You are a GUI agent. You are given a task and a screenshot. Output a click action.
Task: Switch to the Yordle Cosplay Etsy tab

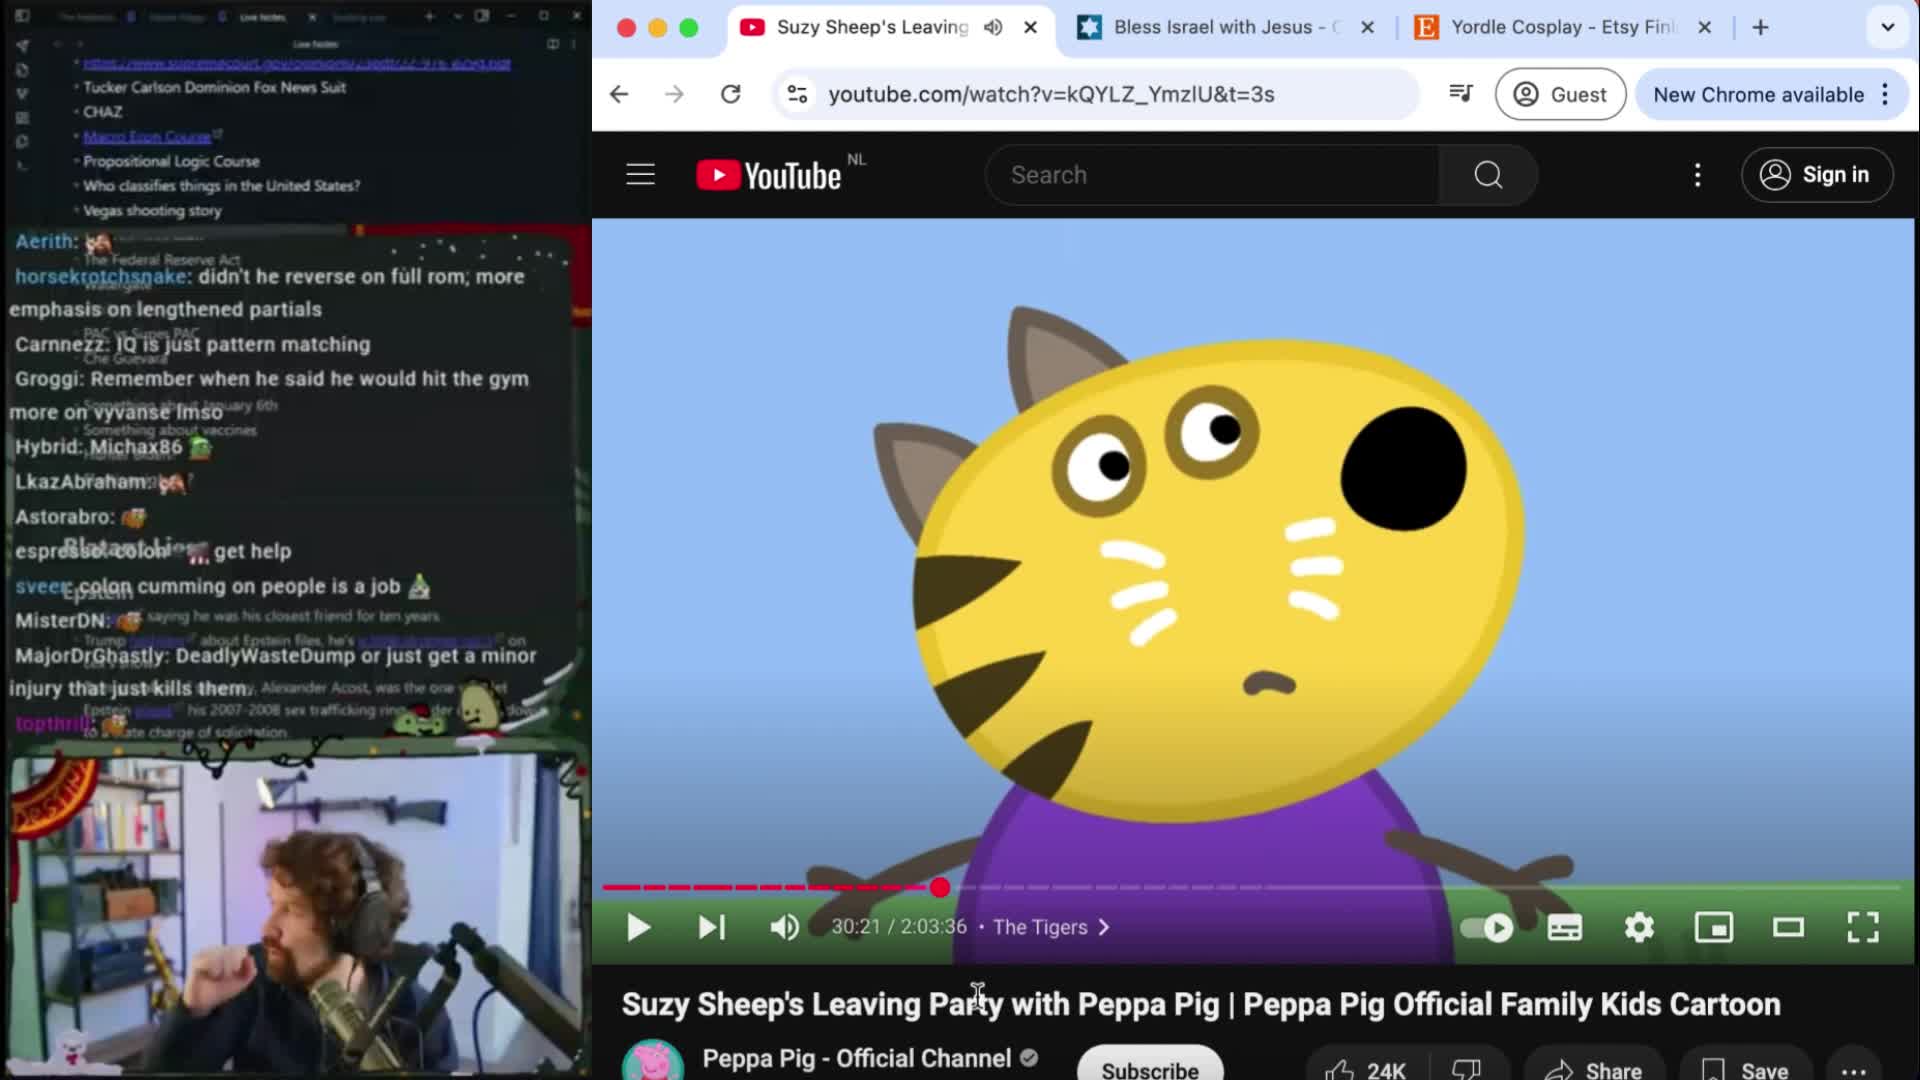[x=1550, y=27]
